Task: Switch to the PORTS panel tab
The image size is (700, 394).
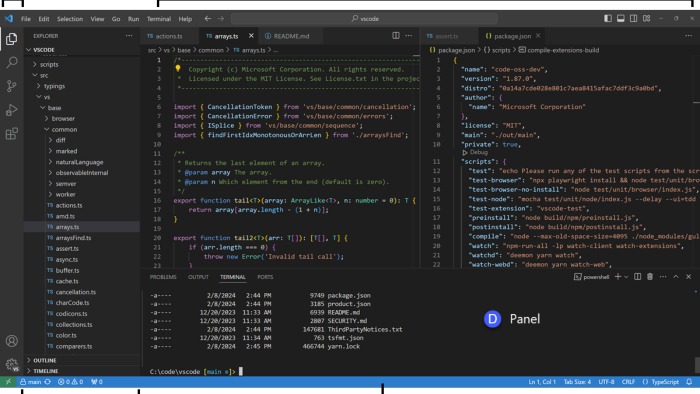Action: (265, 277)
